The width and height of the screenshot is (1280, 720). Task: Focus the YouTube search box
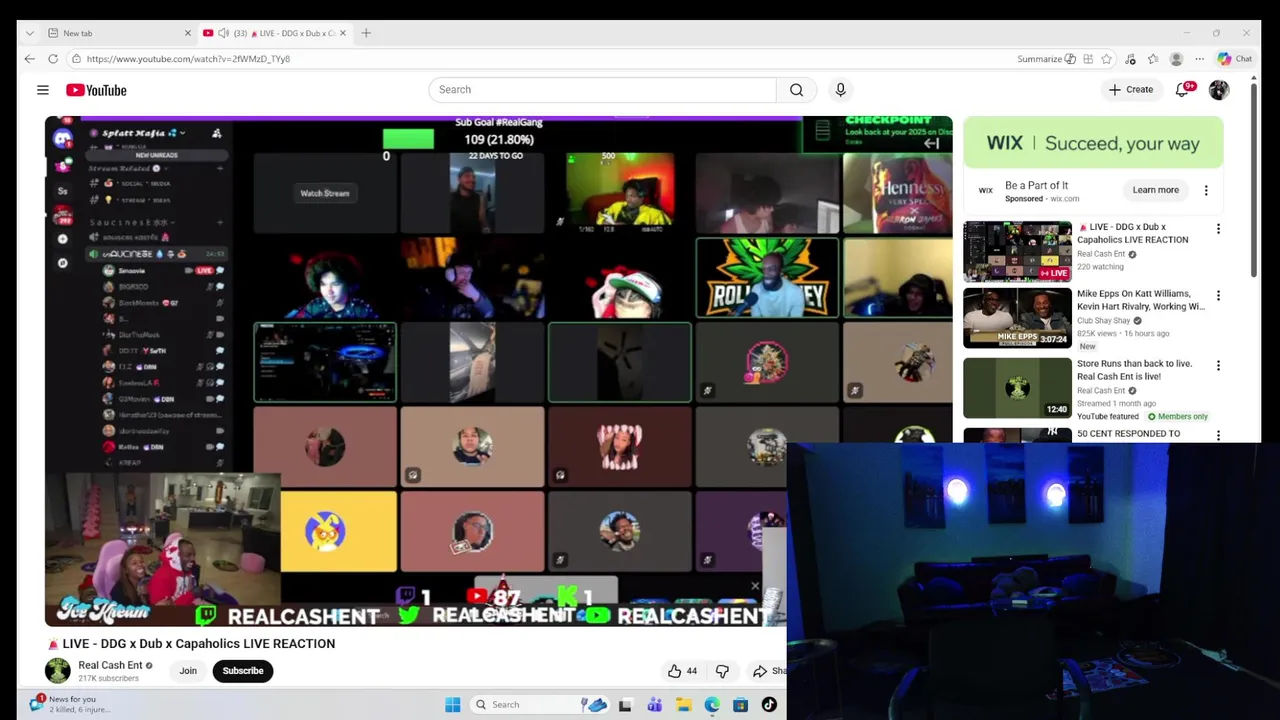(603, 90)
